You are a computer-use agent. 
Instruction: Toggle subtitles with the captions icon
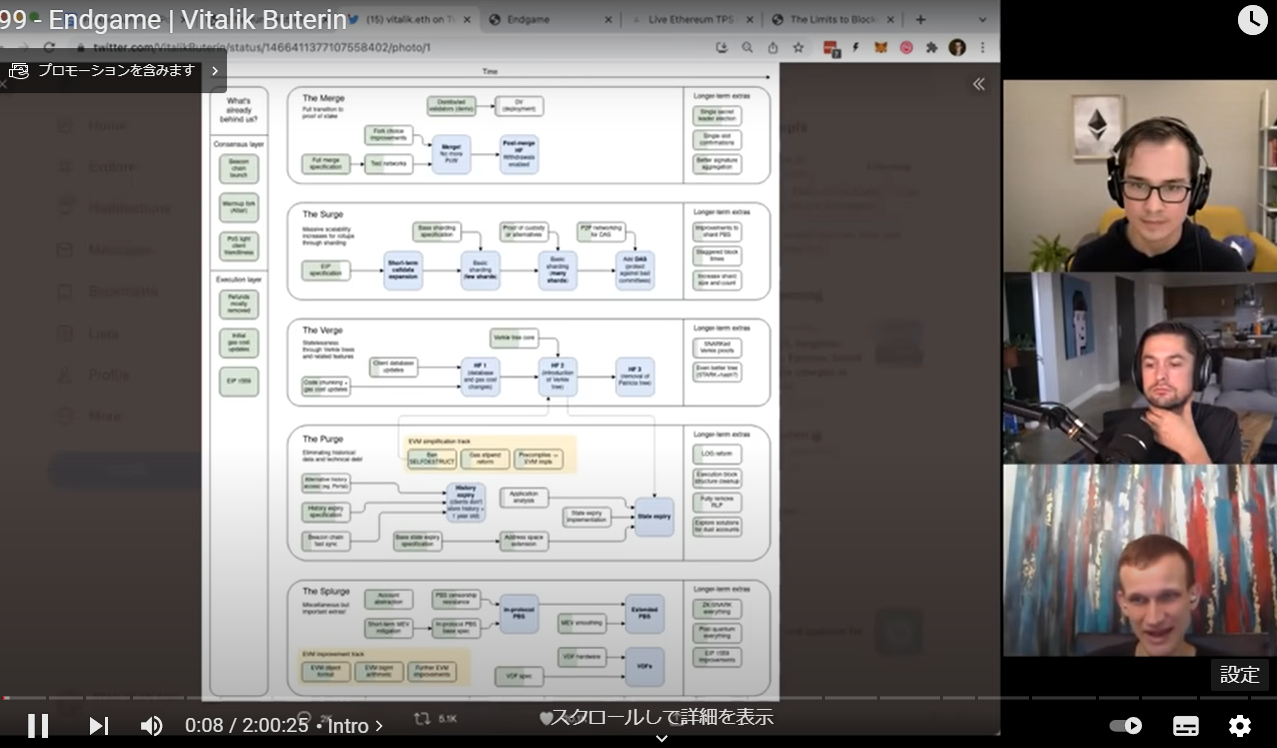click(1186, 726)
